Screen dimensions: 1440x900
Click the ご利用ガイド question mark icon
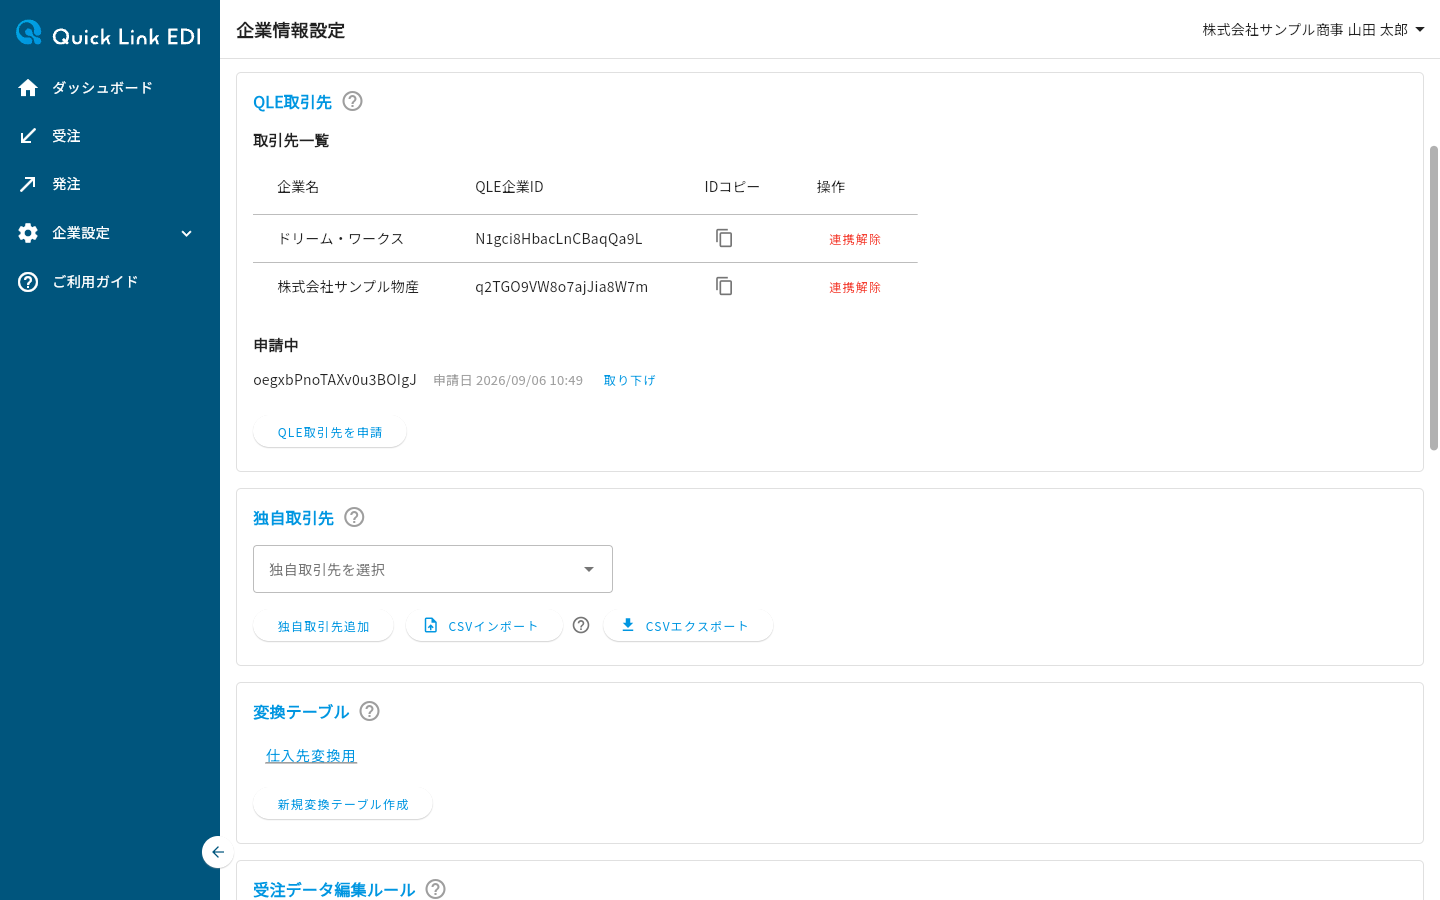28,282
